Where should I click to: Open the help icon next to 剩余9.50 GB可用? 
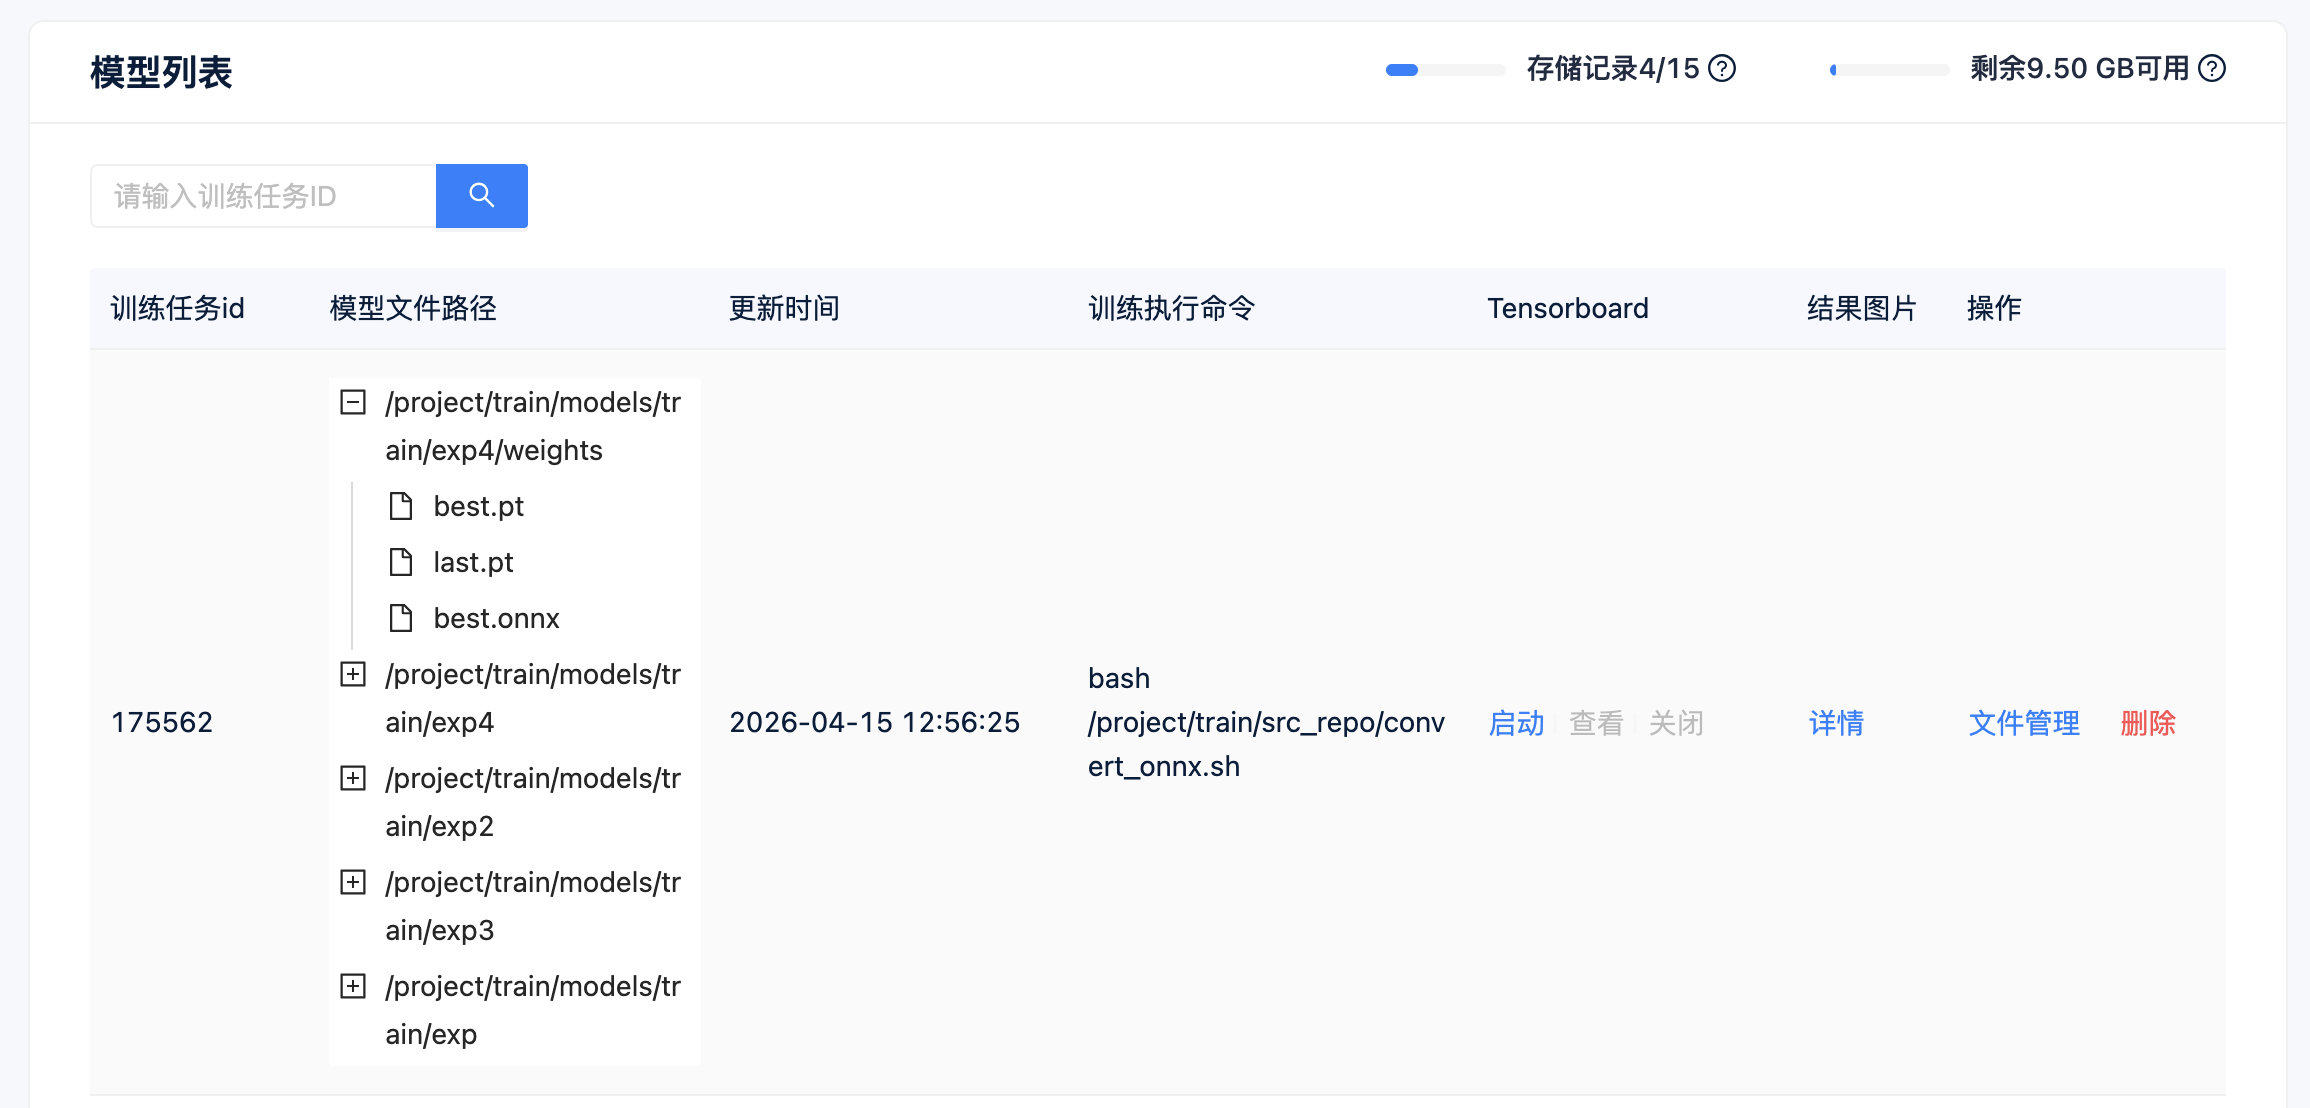[x=2213, y=68]
